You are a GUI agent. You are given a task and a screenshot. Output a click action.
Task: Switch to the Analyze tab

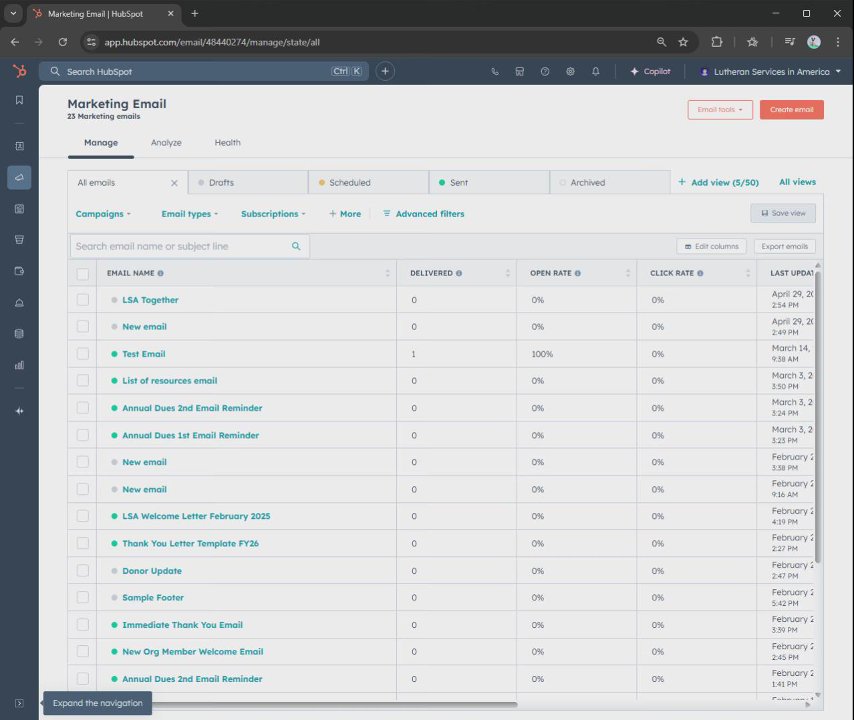pos(166,143)
